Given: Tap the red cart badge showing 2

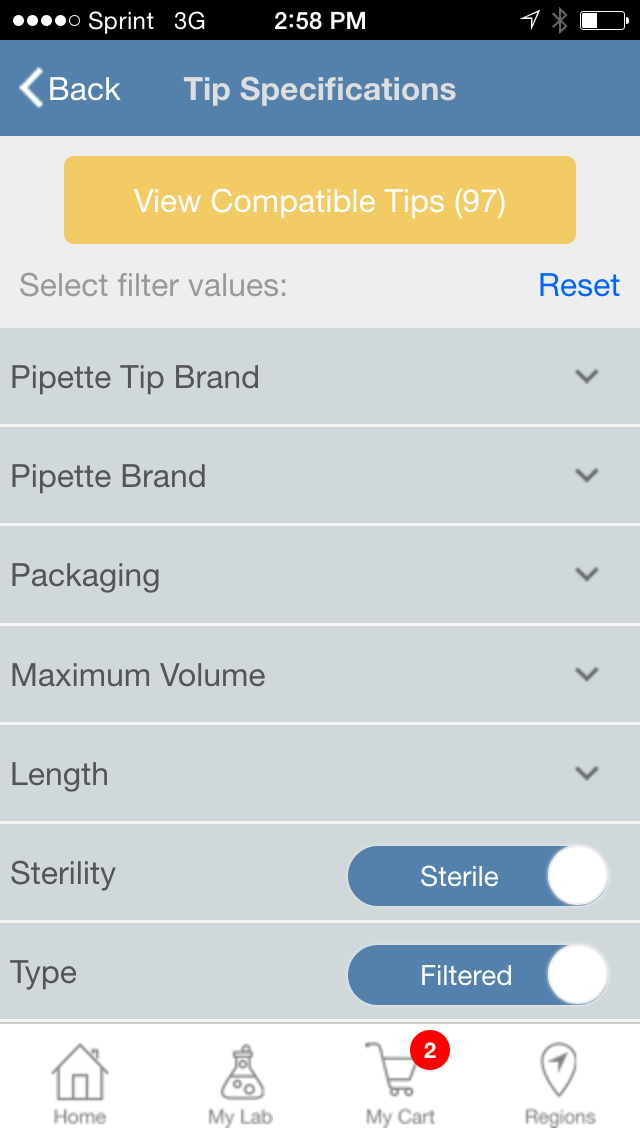Looking at the screenshot, I should 430,1050.
